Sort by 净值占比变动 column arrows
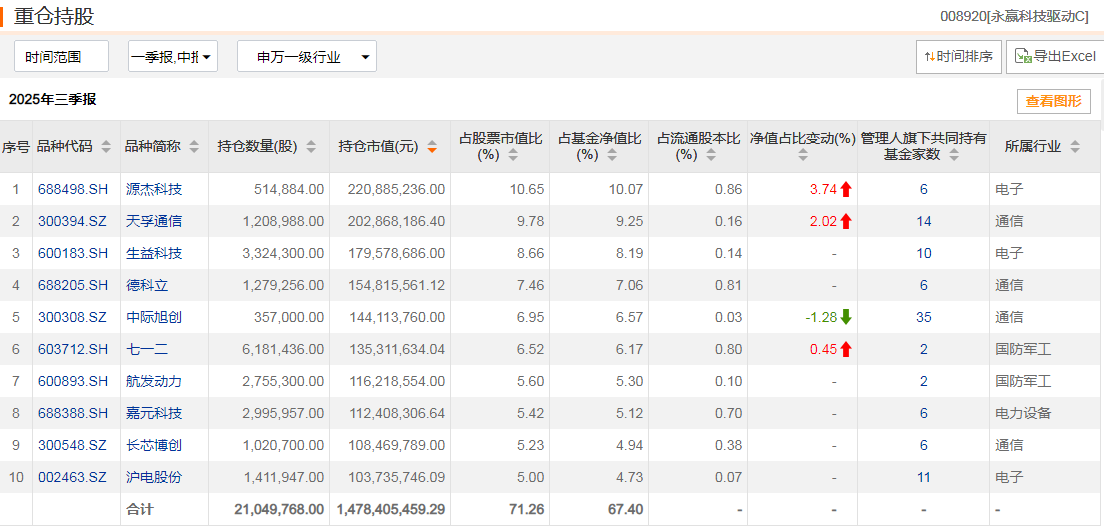The height and width of the screenshot is (526, 1104). 803,154
